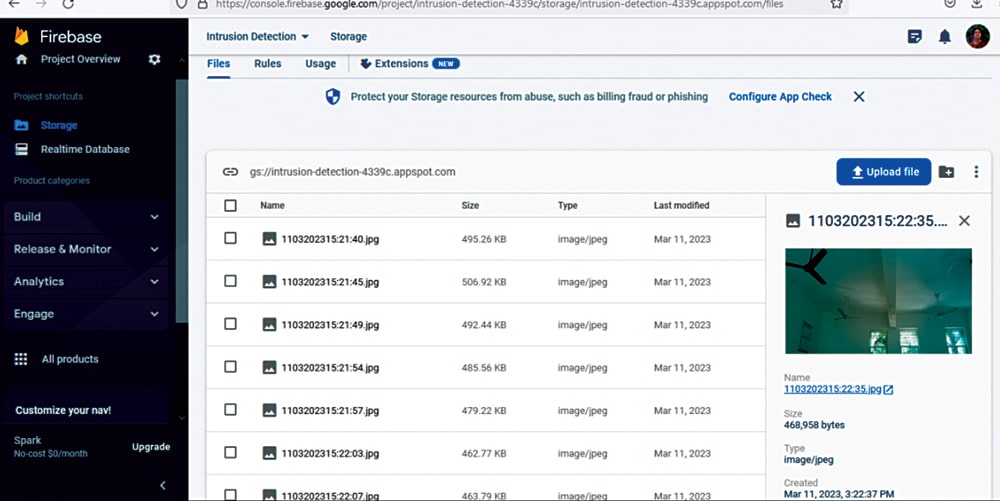The width and height of the screenshot is (1000, 501).
Task: Open All products grid icon
Action: point(21,359)
